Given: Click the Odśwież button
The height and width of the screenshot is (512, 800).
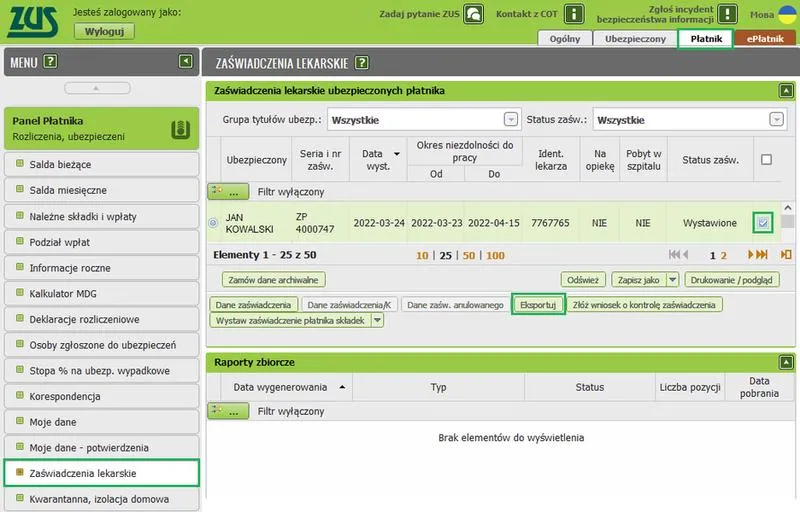Looking at the screenshot, I should 583,279.
